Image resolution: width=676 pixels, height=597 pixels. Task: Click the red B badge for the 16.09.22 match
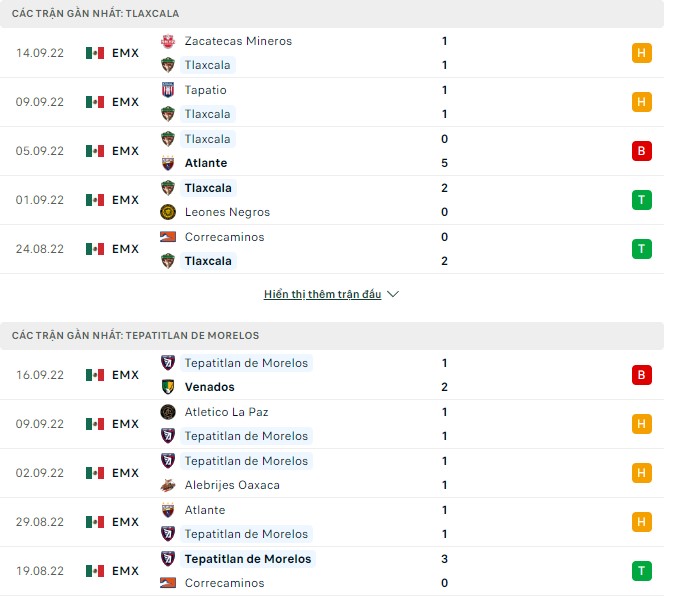[641, 375]
